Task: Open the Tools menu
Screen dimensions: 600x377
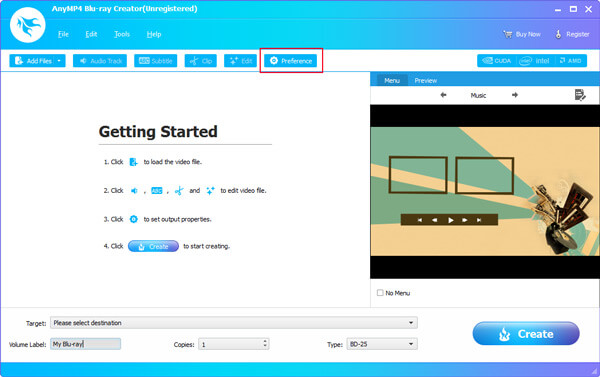Action: pyautogui.click(x=122, y=34)
